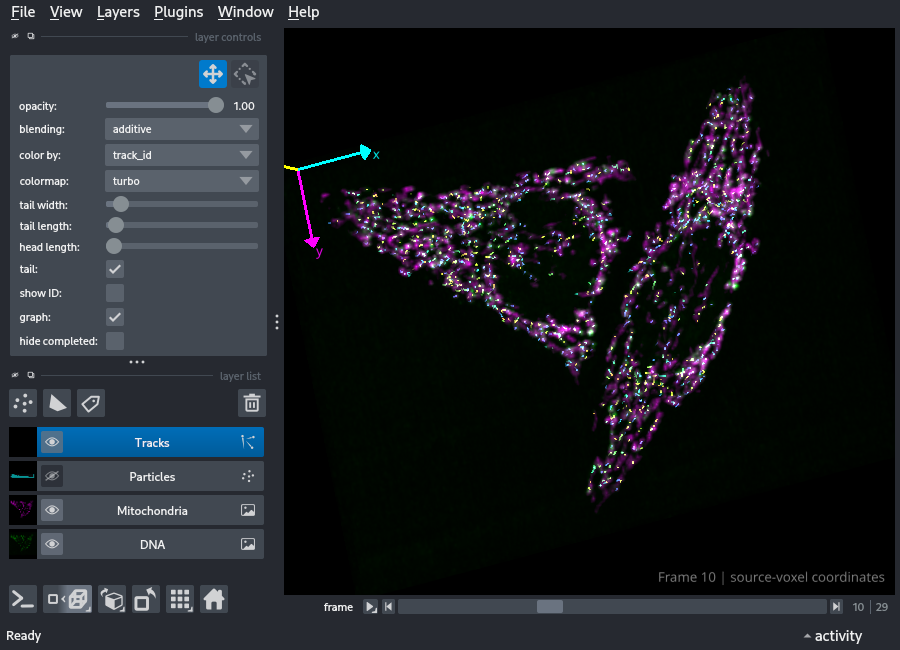Open the Plugins menu
The width and height of the screenshot is (900, 650).
pos(179,12)
